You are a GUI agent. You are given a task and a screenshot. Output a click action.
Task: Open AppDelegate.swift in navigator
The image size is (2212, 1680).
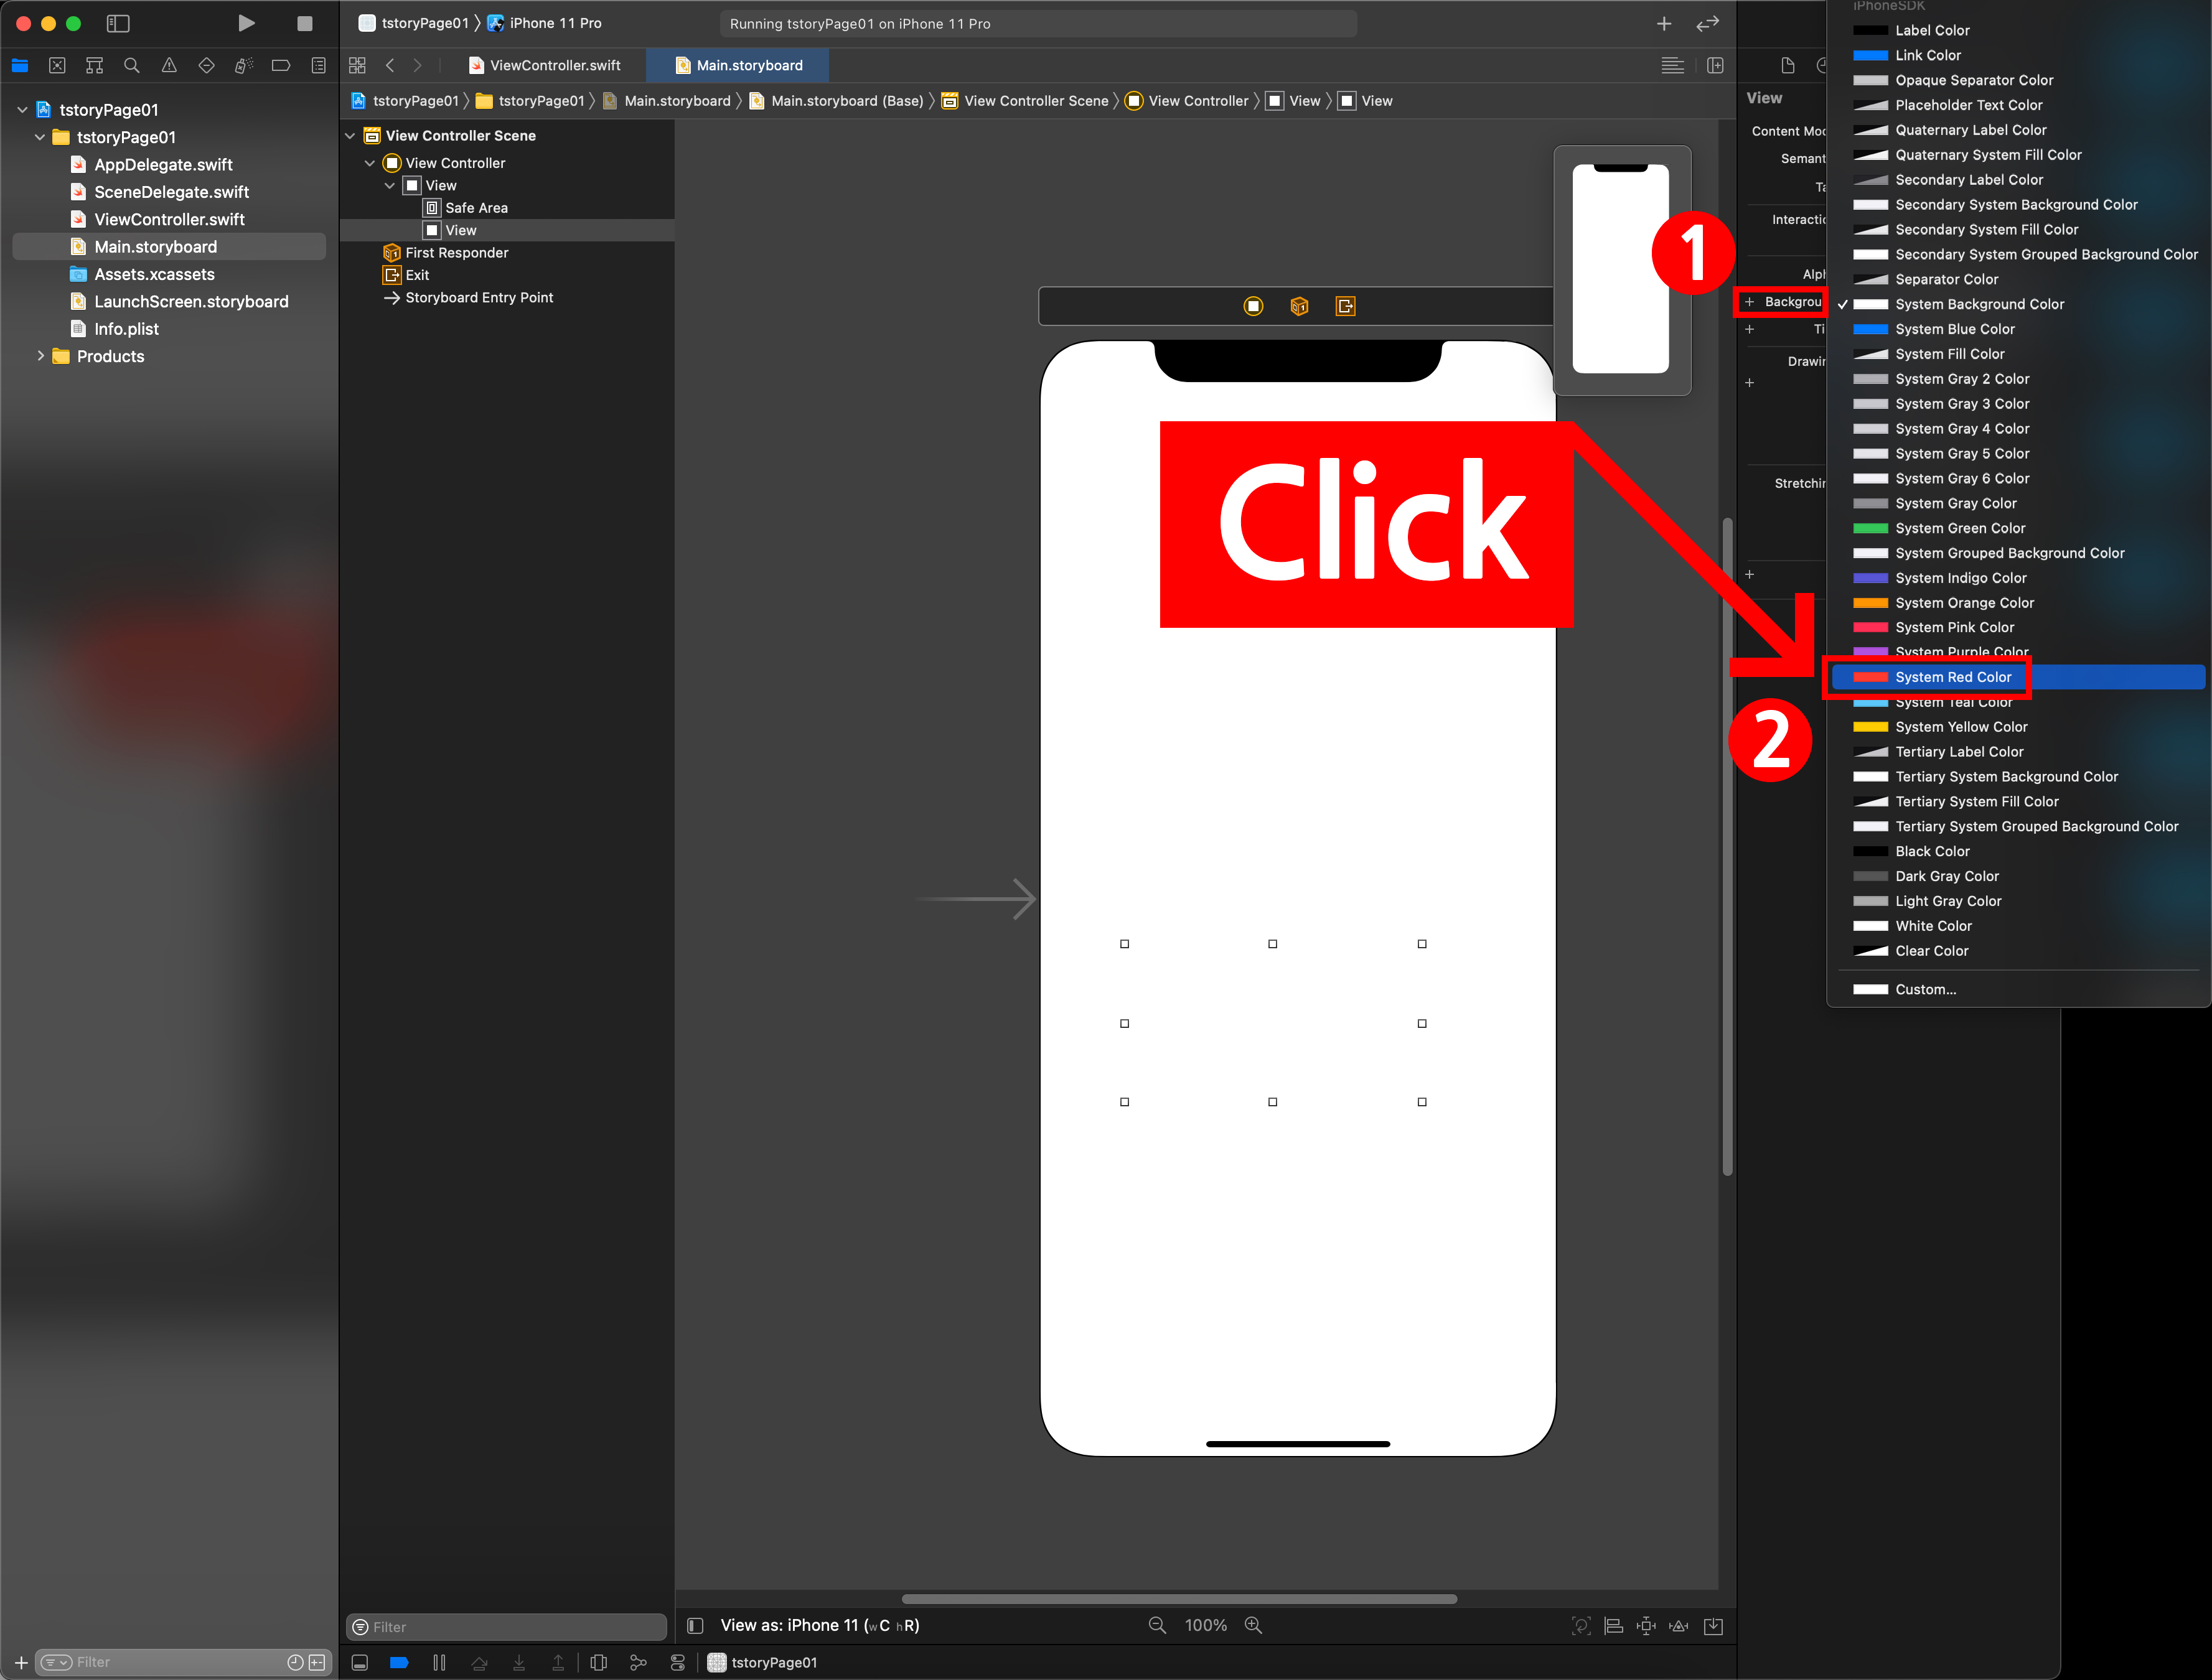pos(163,165)
